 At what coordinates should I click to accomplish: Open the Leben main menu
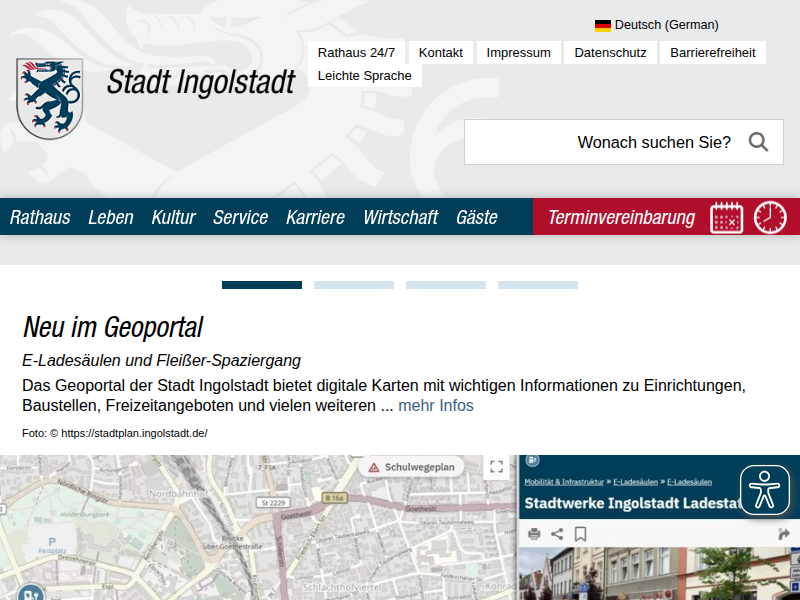tap(111, 217)
